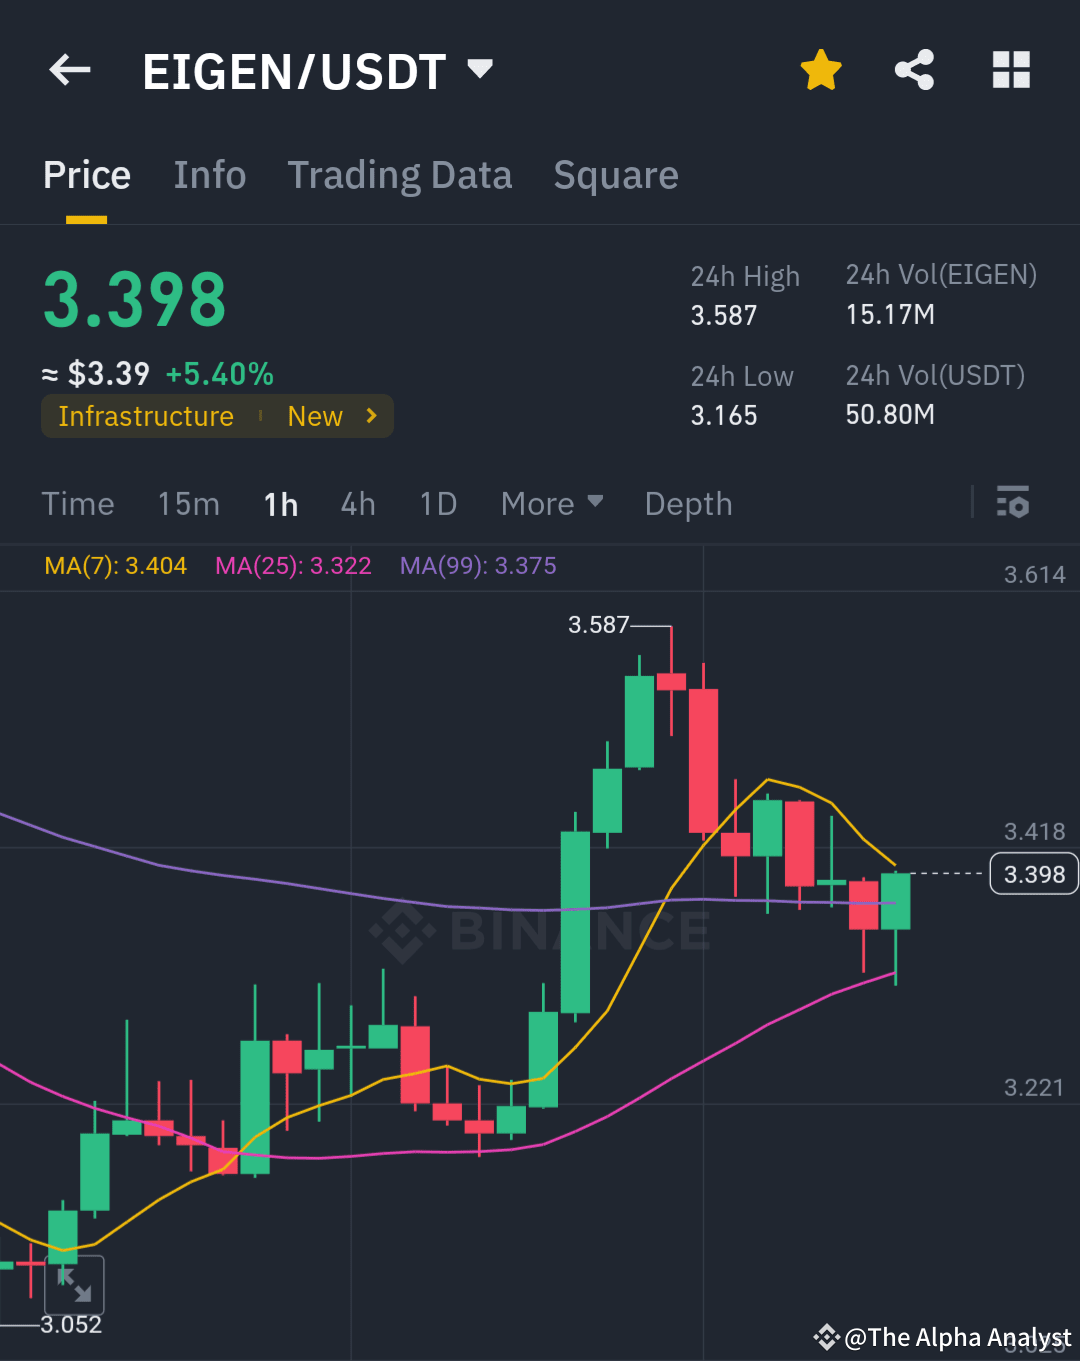Switch to the Square tab
Image resolution: width=1080 pixels, height=1361 pixels.
(616, 175)
